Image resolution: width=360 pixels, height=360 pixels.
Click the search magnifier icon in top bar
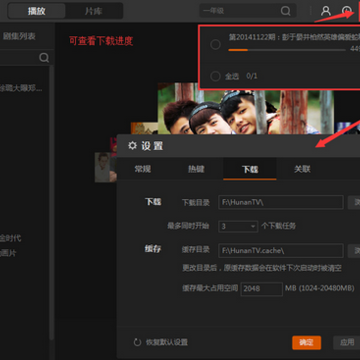click(285, 11)
